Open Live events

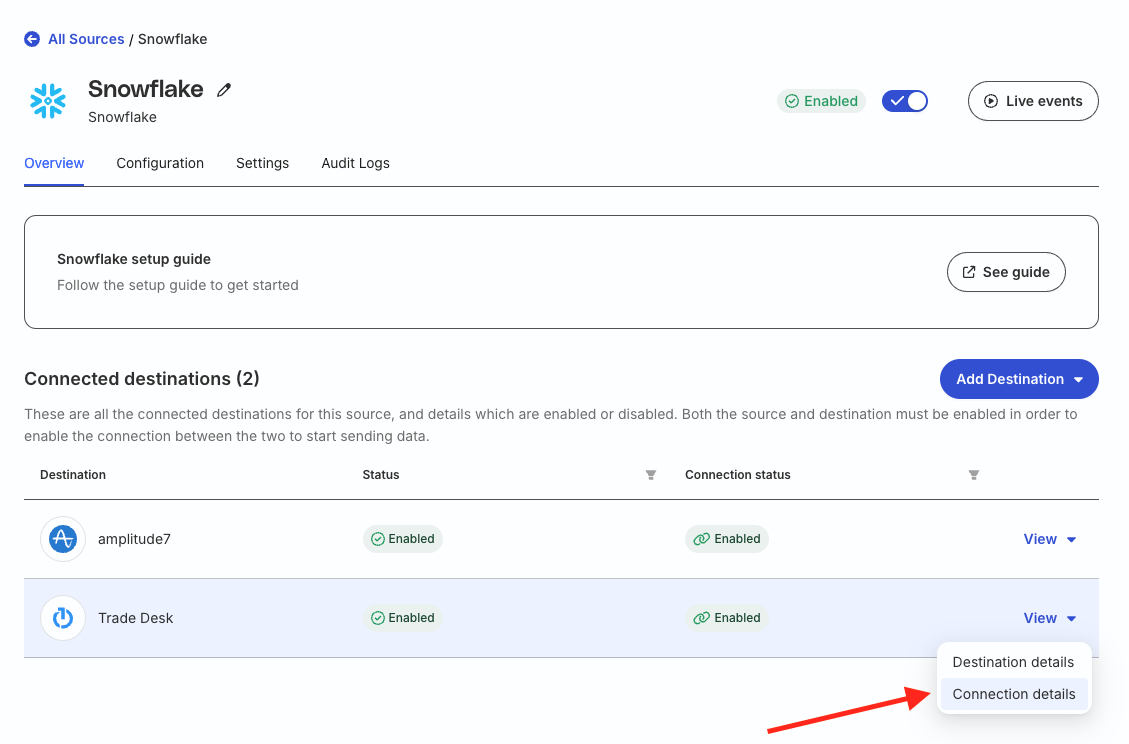coord(1033,101)
